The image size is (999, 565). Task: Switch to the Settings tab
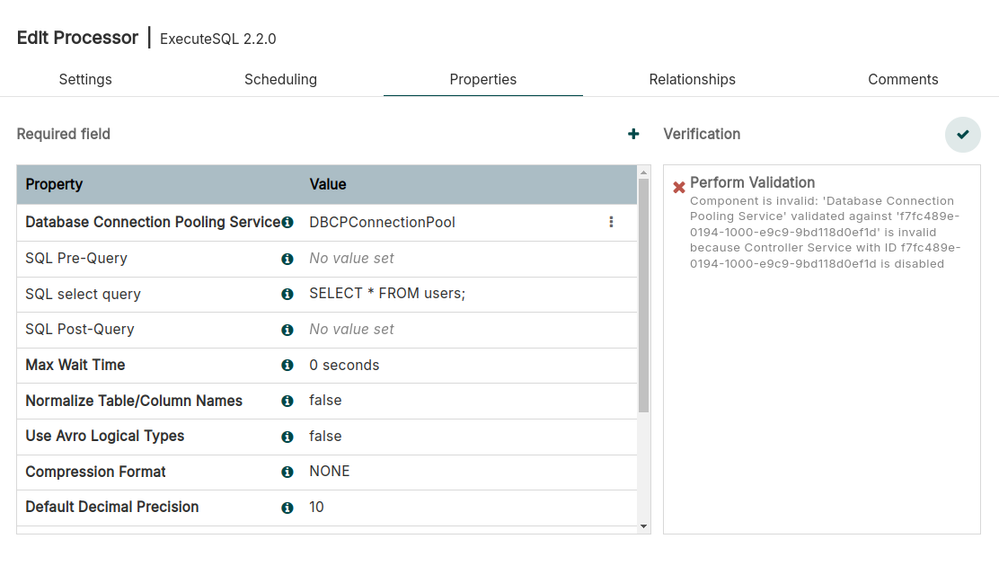click(x=85, y=79)
